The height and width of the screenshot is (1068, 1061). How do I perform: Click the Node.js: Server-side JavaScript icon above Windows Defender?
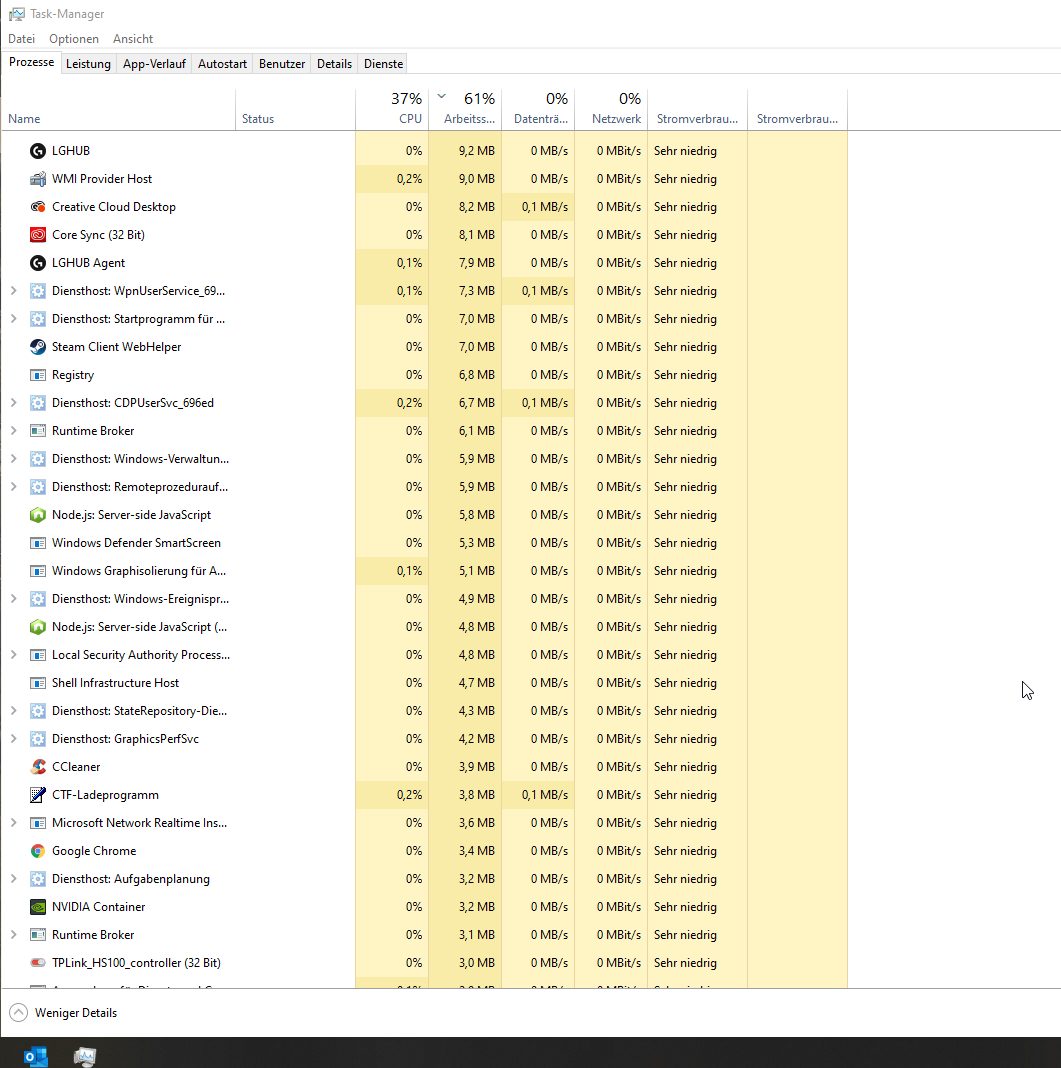coord(38,515)
